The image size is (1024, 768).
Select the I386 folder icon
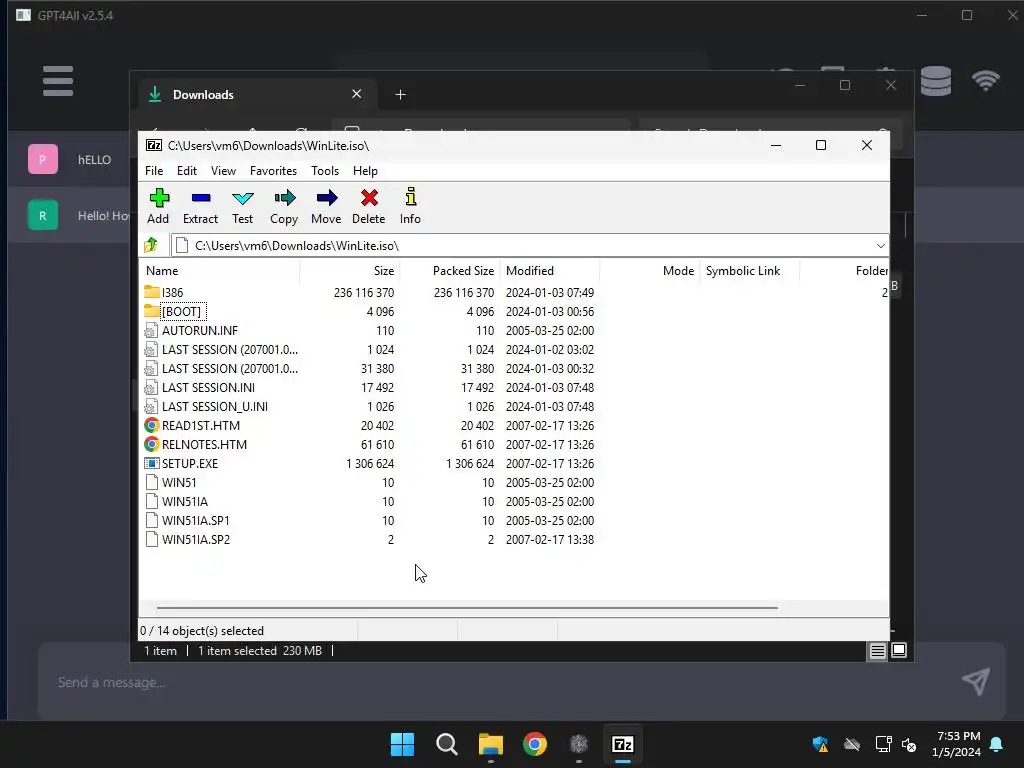[x=152, y=292]
